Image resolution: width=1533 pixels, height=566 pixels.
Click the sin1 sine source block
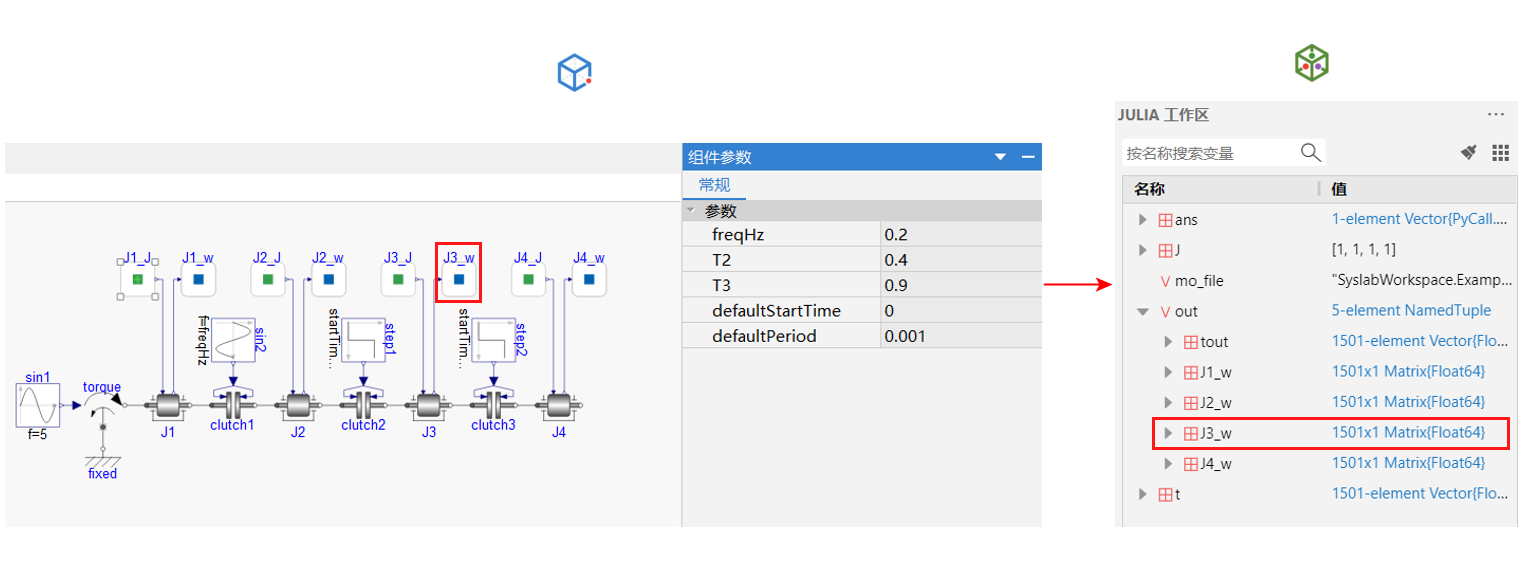(38, 404)
